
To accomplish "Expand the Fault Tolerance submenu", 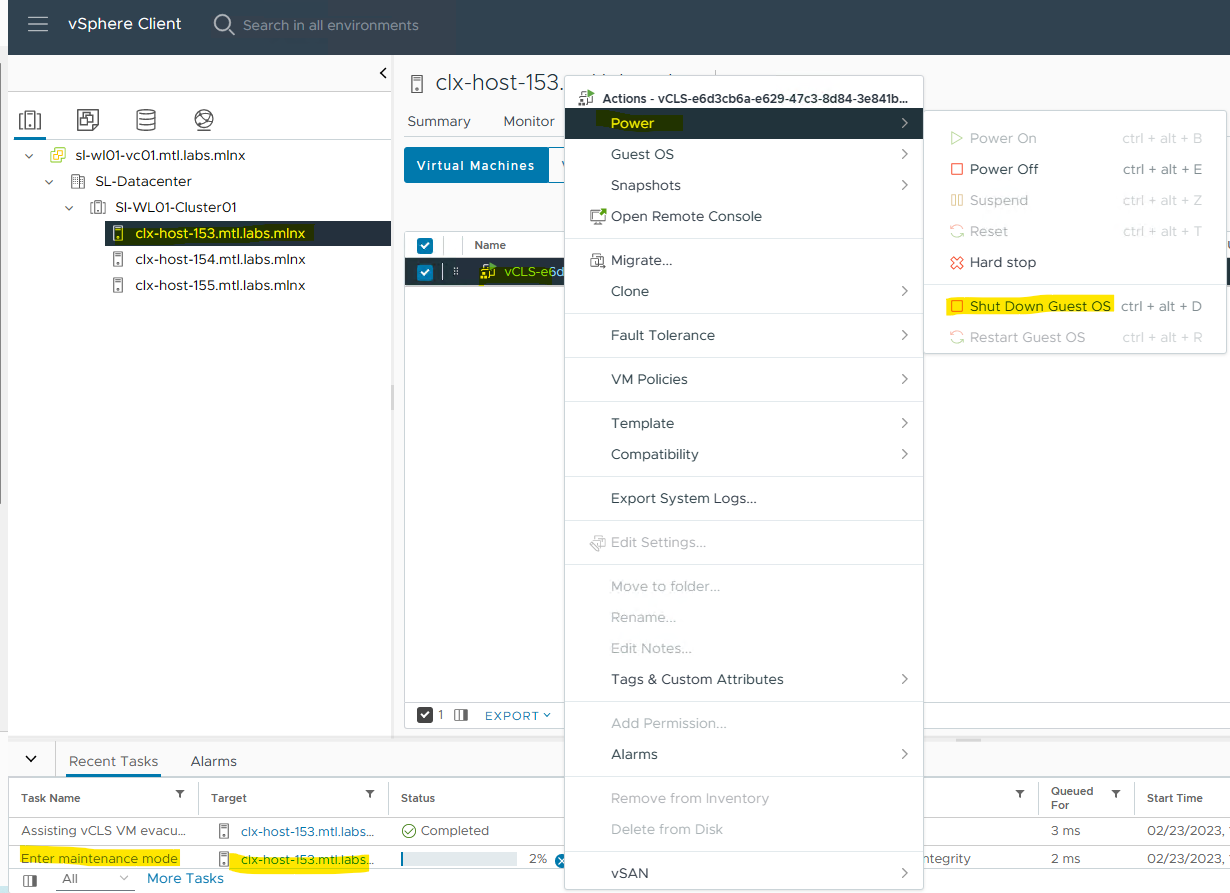I will pos(744,335).
